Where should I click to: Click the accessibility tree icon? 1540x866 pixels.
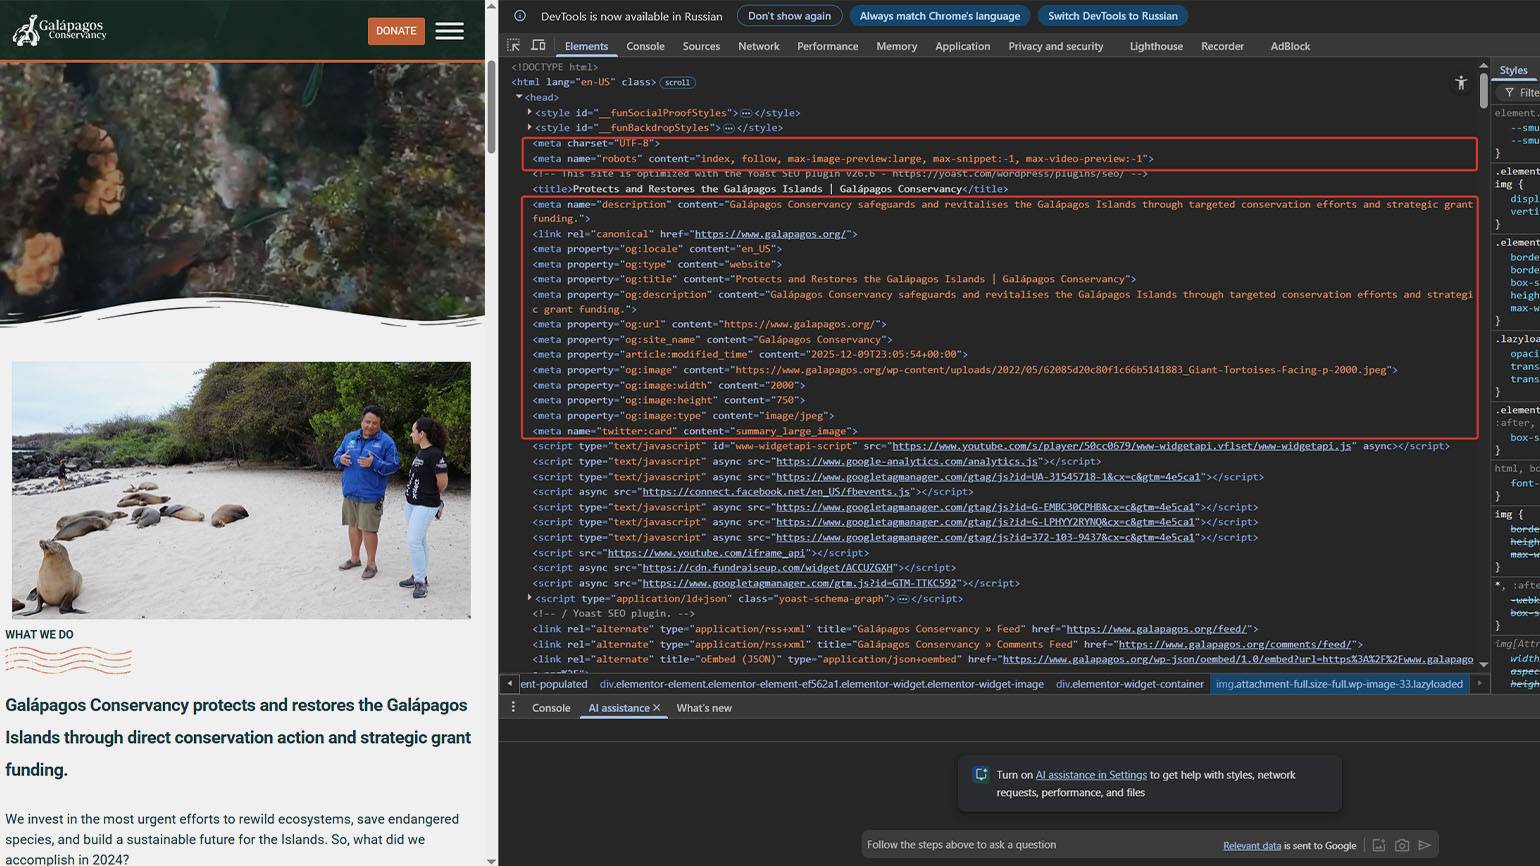click(1461, 83)
